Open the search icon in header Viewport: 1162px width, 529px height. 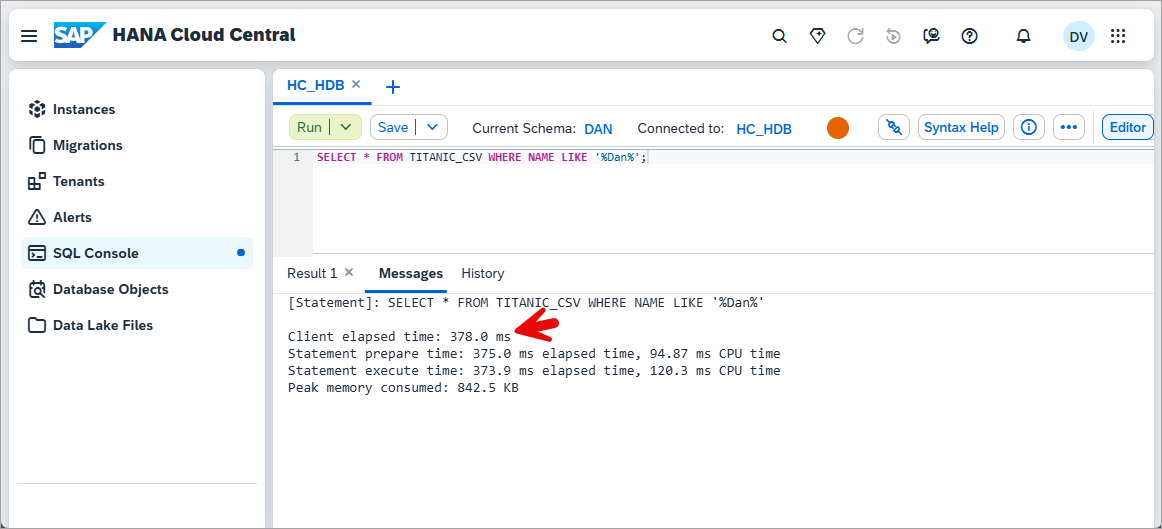point(779,36)
